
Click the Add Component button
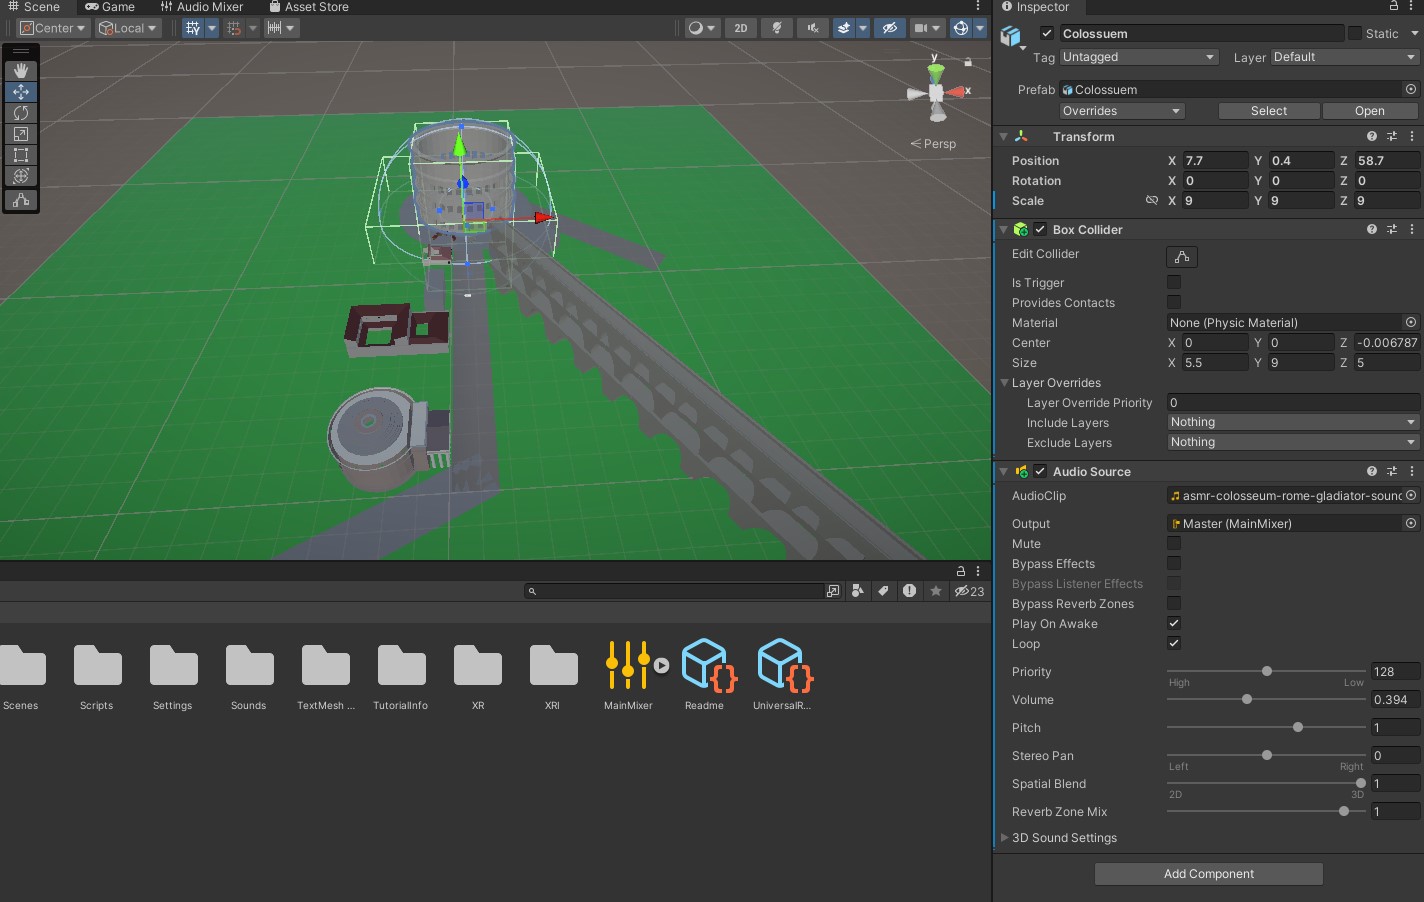(1208, 874)
